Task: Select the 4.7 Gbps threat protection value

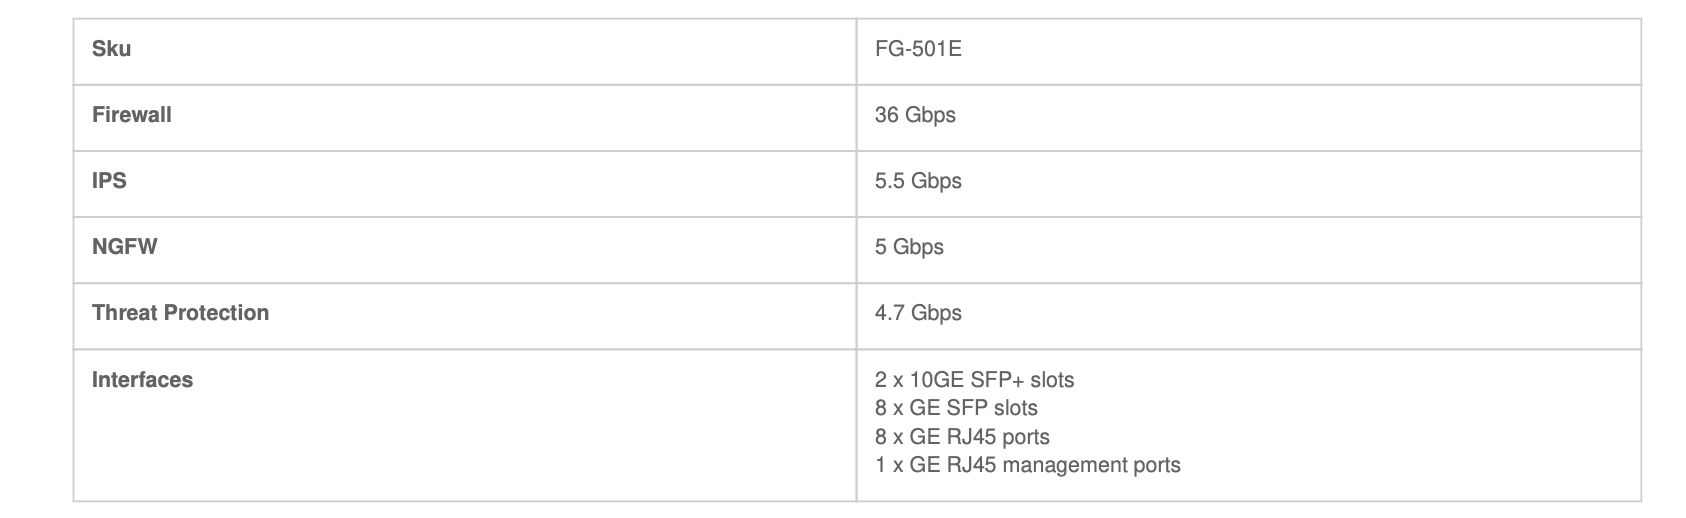Action: pyautogui.click(x=918, y=313)
